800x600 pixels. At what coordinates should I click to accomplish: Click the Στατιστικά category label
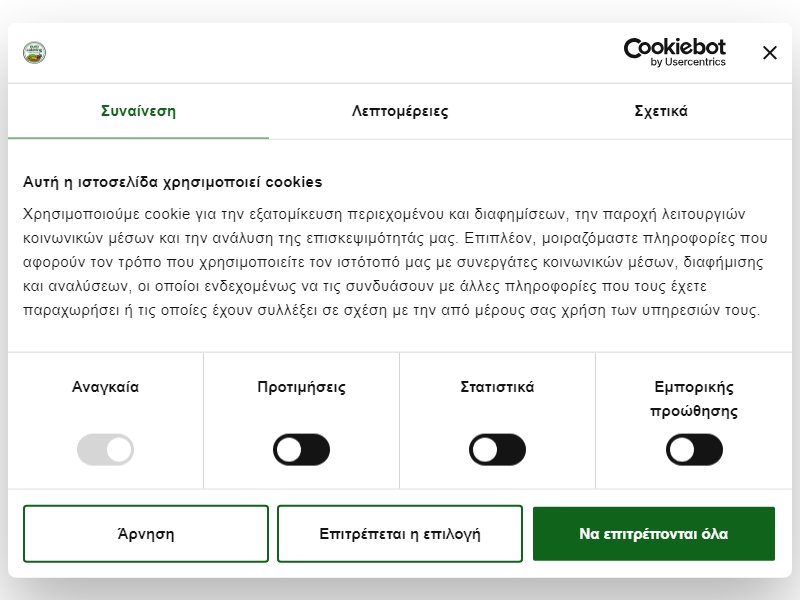[497, 387]
